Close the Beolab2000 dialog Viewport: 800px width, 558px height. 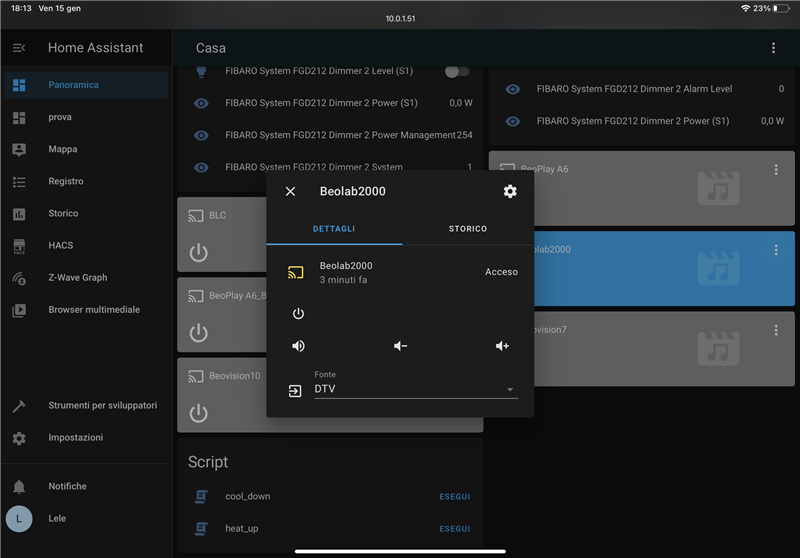[291, 191]
